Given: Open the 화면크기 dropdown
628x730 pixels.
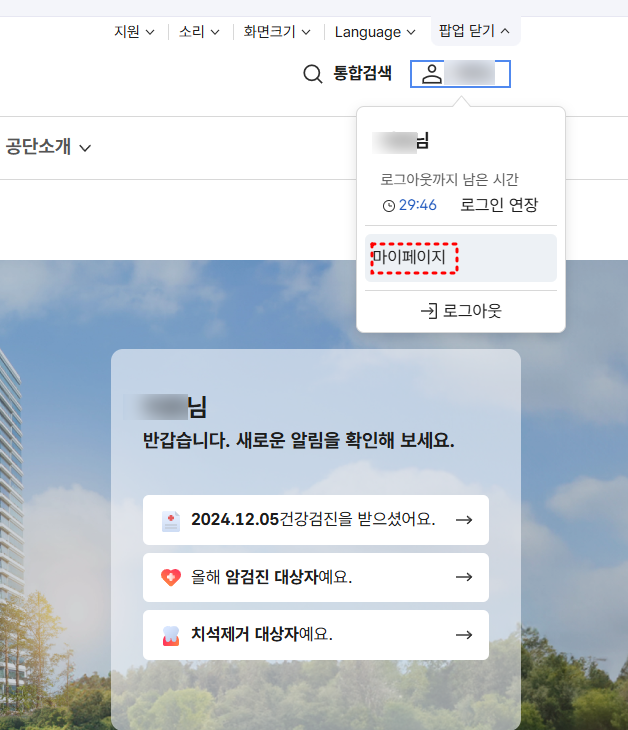Looking at the screenshot, I should coord(277,32).
